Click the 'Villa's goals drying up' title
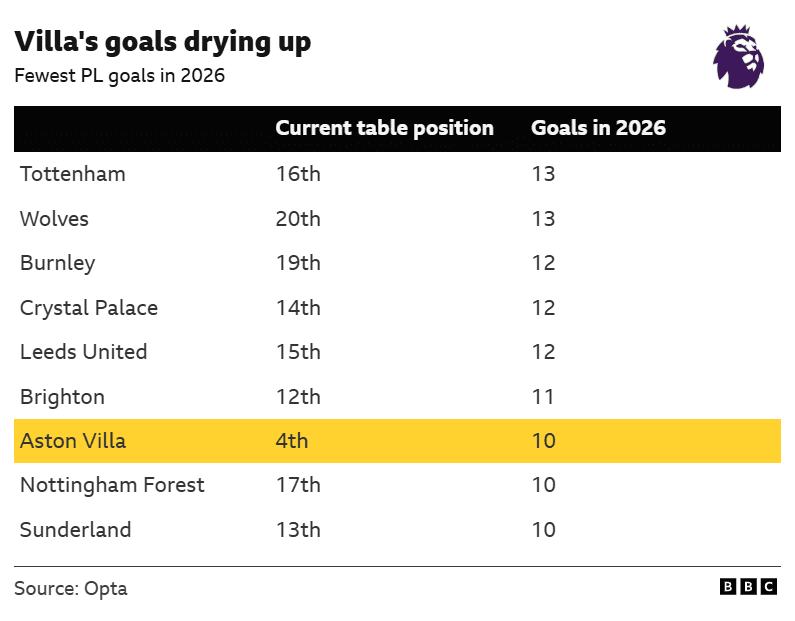 click(x=162, y=42)
